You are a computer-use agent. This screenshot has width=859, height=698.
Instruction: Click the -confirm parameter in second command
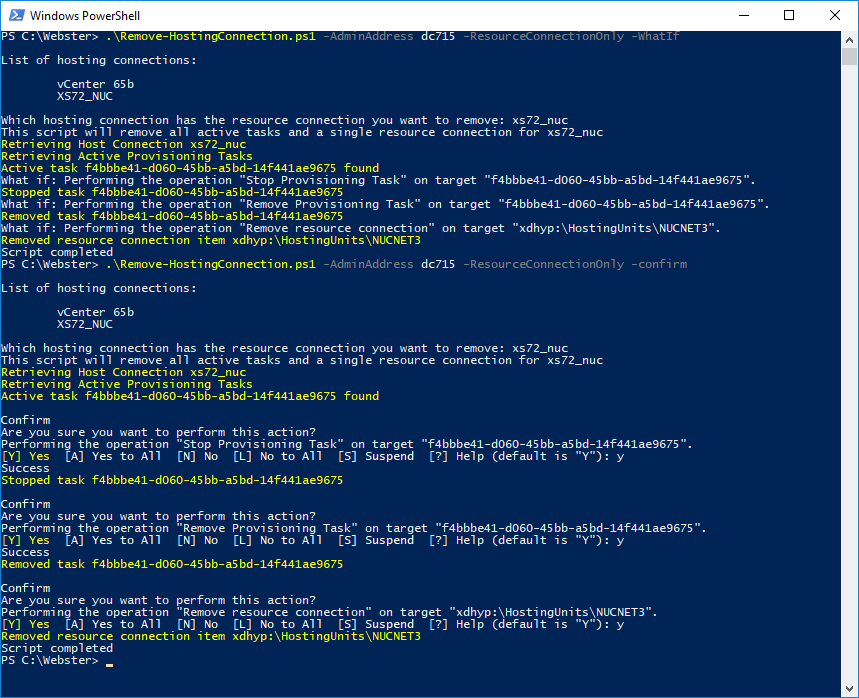click(x=658, y=264)
